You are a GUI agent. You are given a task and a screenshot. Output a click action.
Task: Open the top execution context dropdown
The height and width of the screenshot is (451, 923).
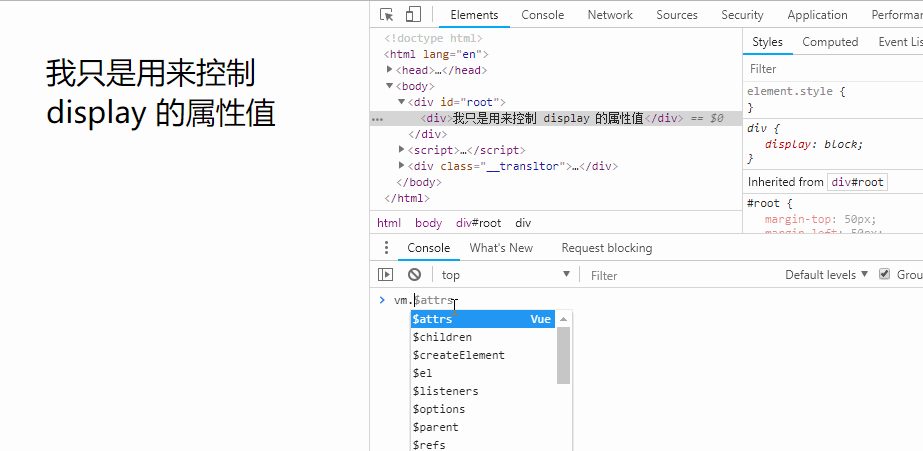pos(505,275)
